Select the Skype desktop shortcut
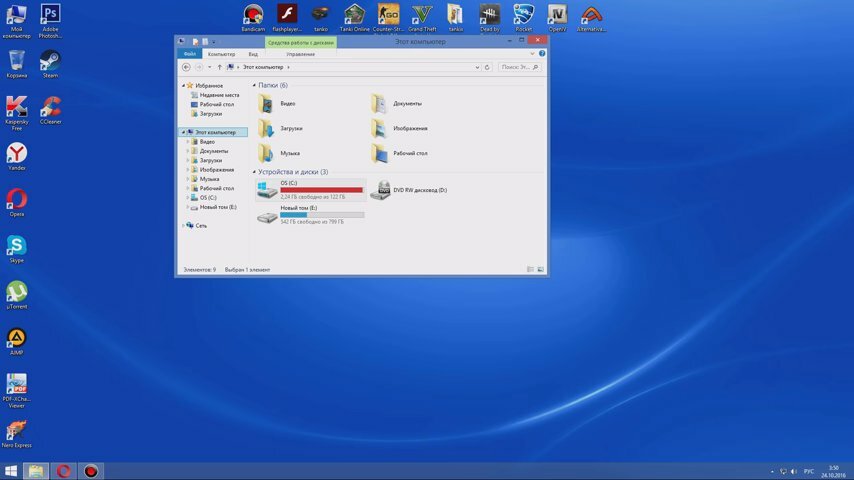 point(17,249)
